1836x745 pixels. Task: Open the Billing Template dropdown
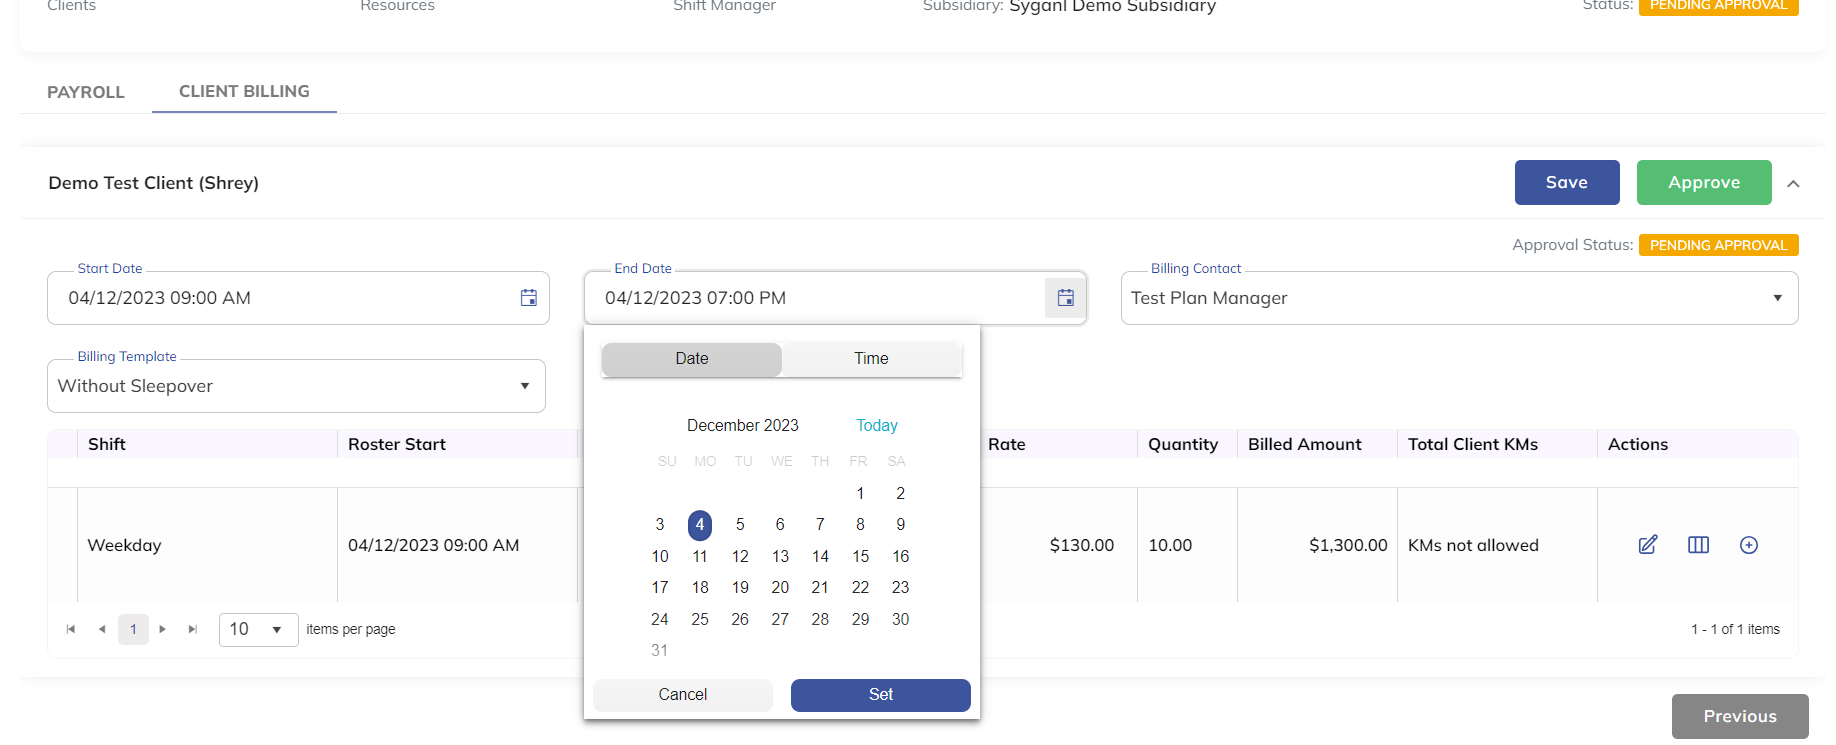click(x=524, y=386)
